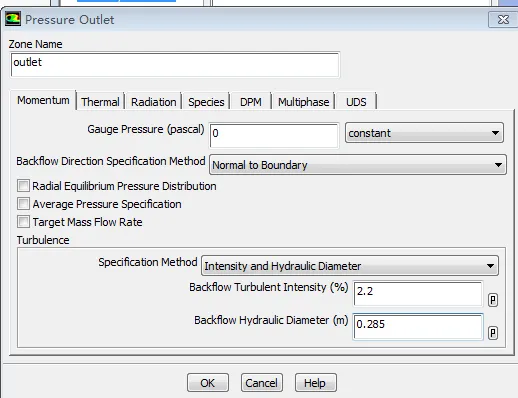Image resolution: width=518 pixels, height=398 pixels.
Task: Click the P parameter button for Backflow Turbulent Intensity
Action: (x=493, y=300)
